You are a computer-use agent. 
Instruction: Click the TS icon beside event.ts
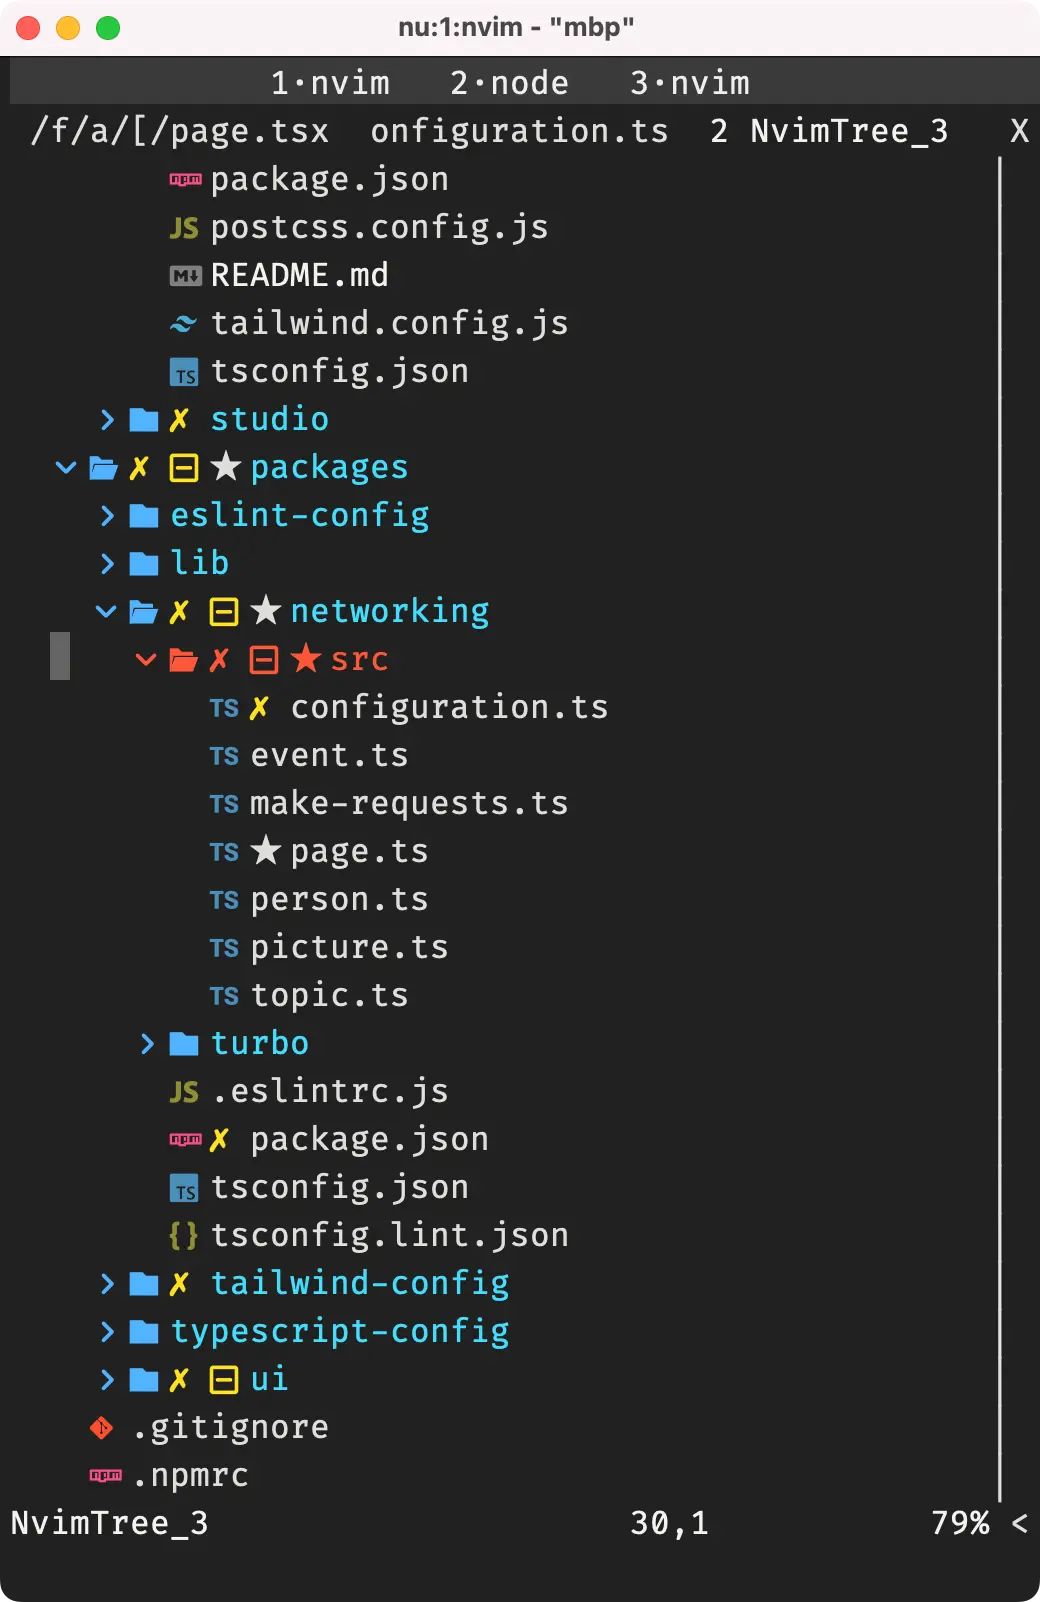(x=224, y=756)
